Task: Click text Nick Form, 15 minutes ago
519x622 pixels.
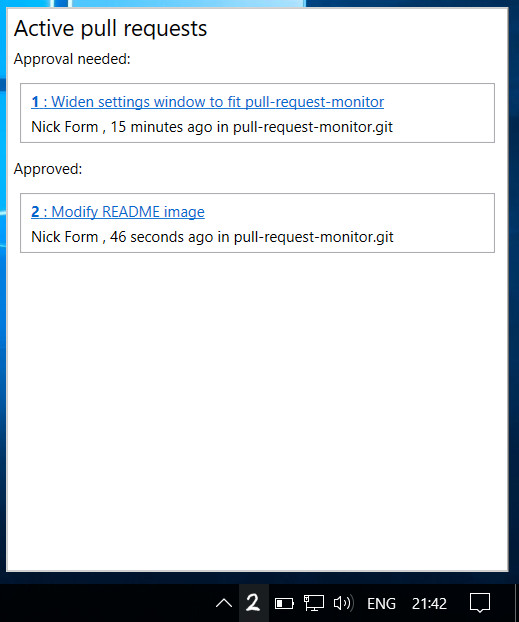Action: 119,127
